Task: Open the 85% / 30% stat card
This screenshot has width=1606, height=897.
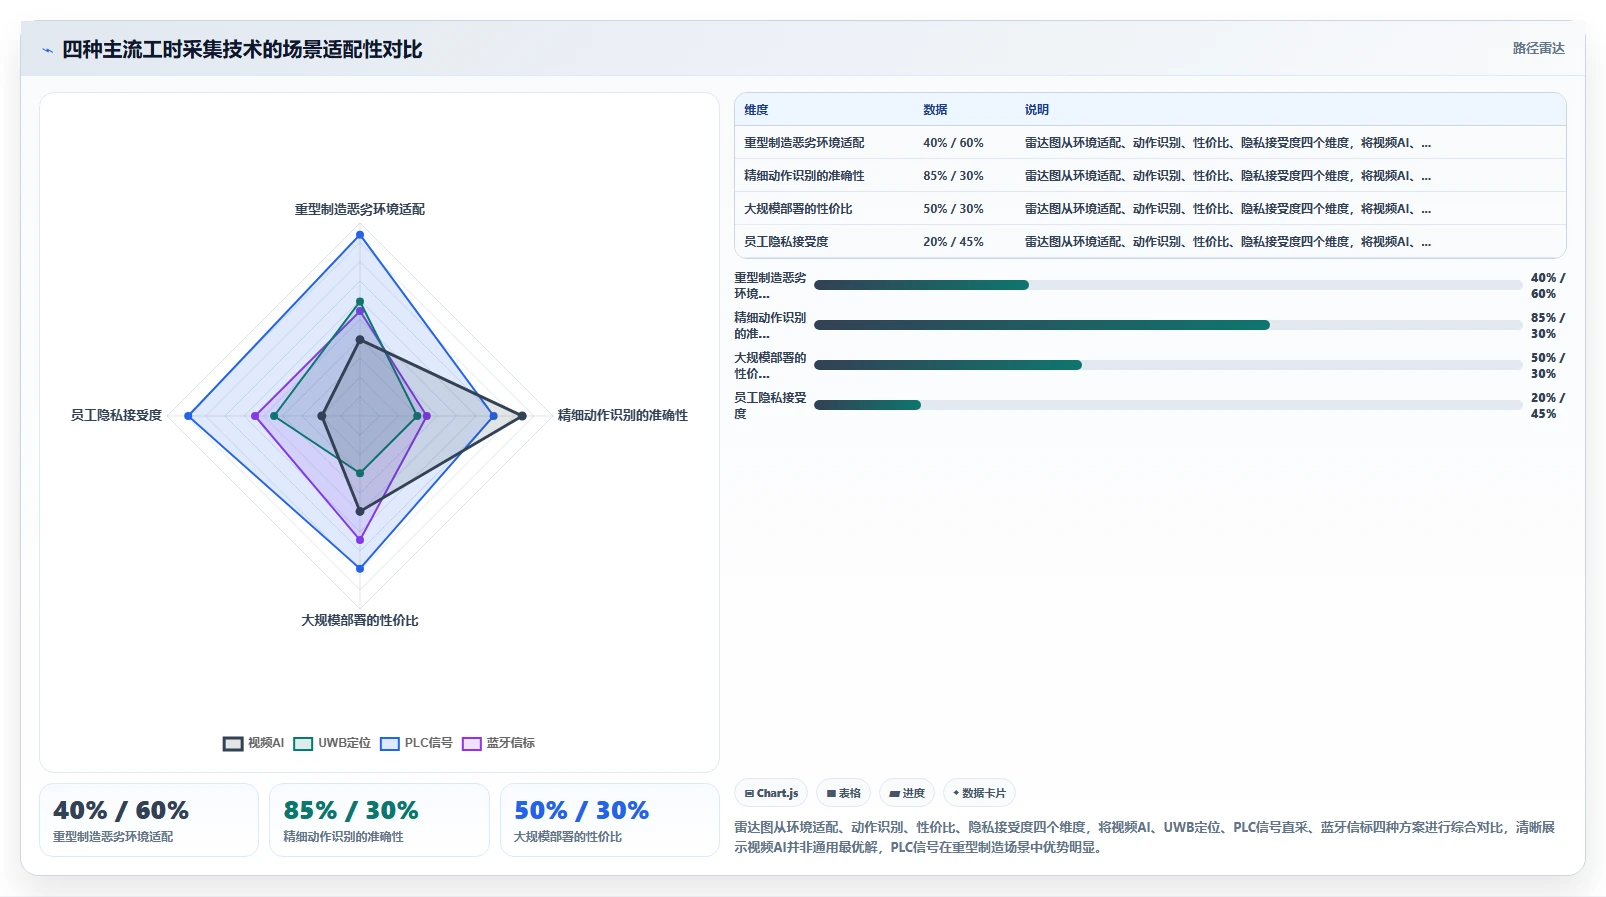Action: 379,820
